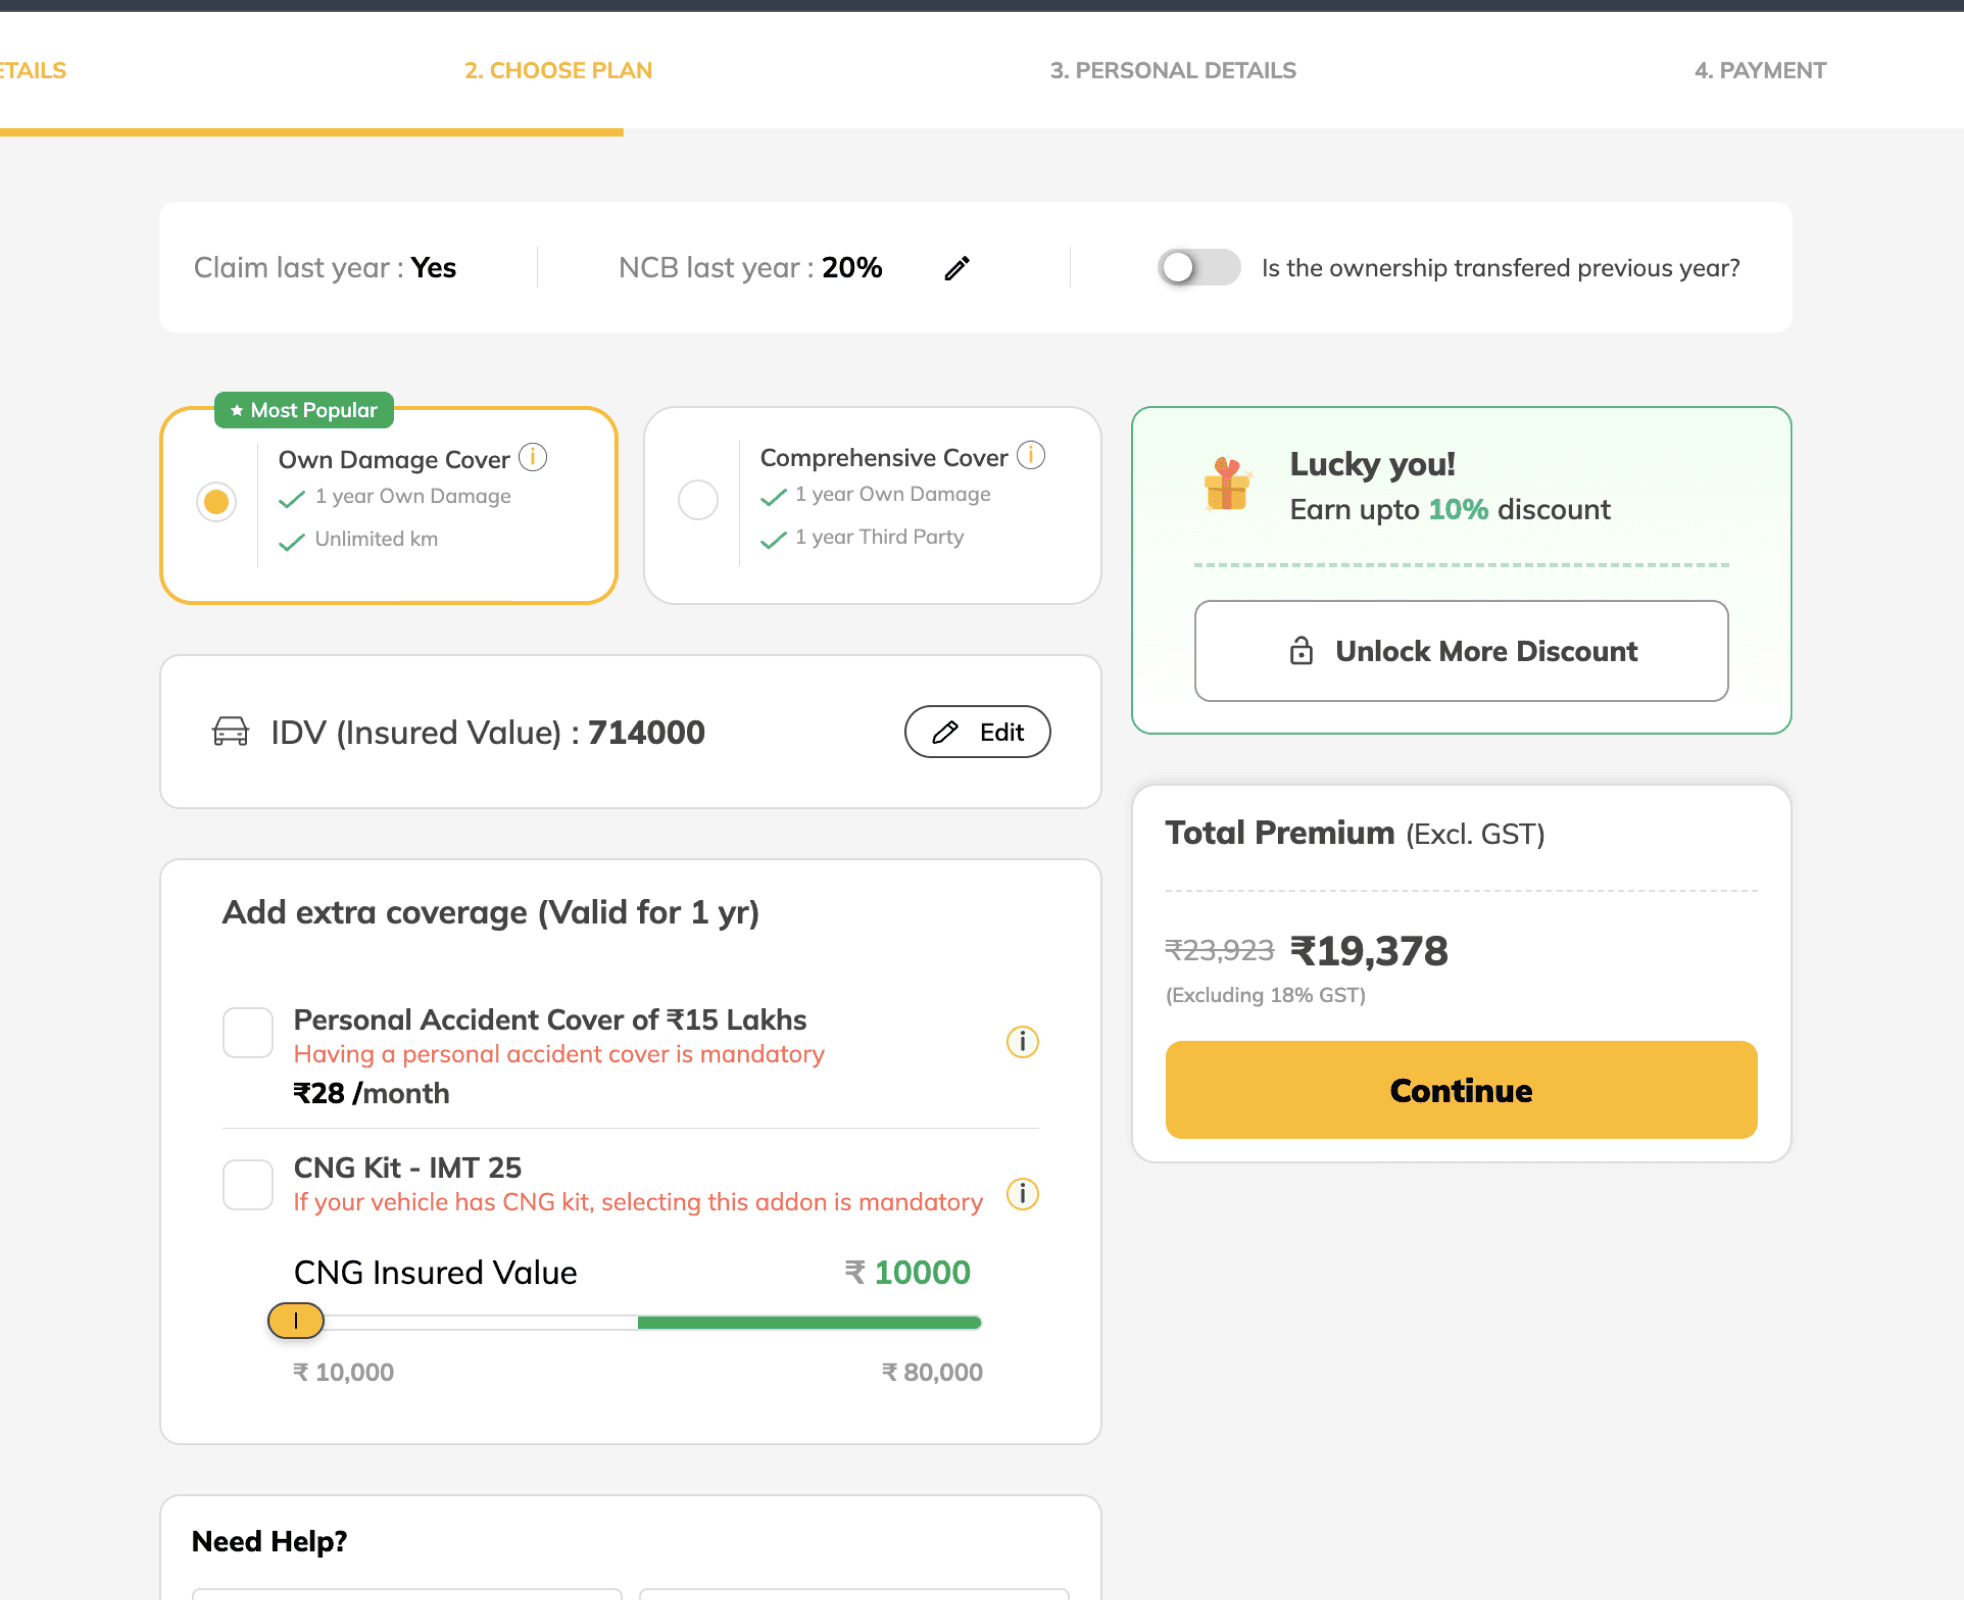Click the gift box icon
Viewport: 1964px width, 1600px height.
pyautogui.click(x=1227, y=484)
